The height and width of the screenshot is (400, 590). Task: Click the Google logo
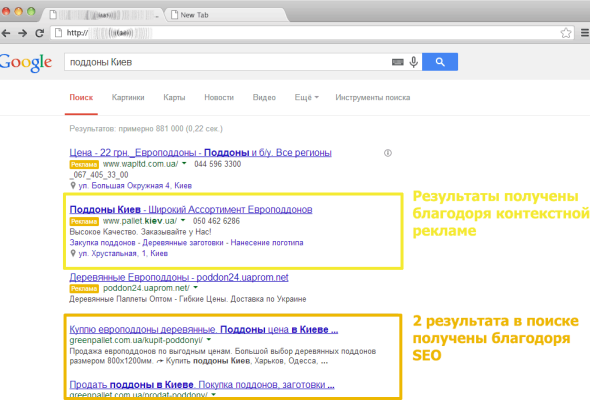(26, 63)
